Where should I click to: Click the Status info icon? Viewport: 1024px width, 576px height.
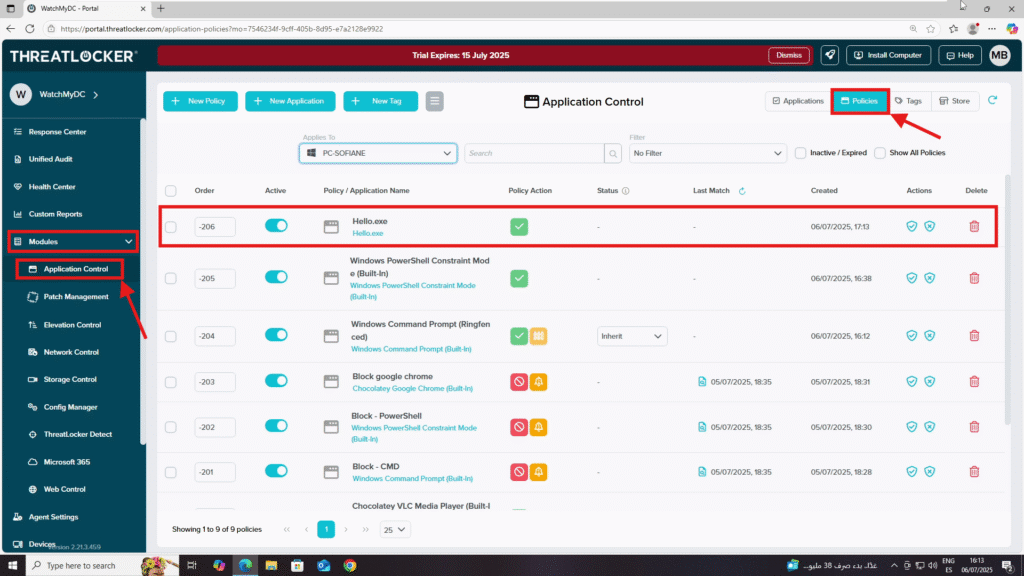coord(626,191)
